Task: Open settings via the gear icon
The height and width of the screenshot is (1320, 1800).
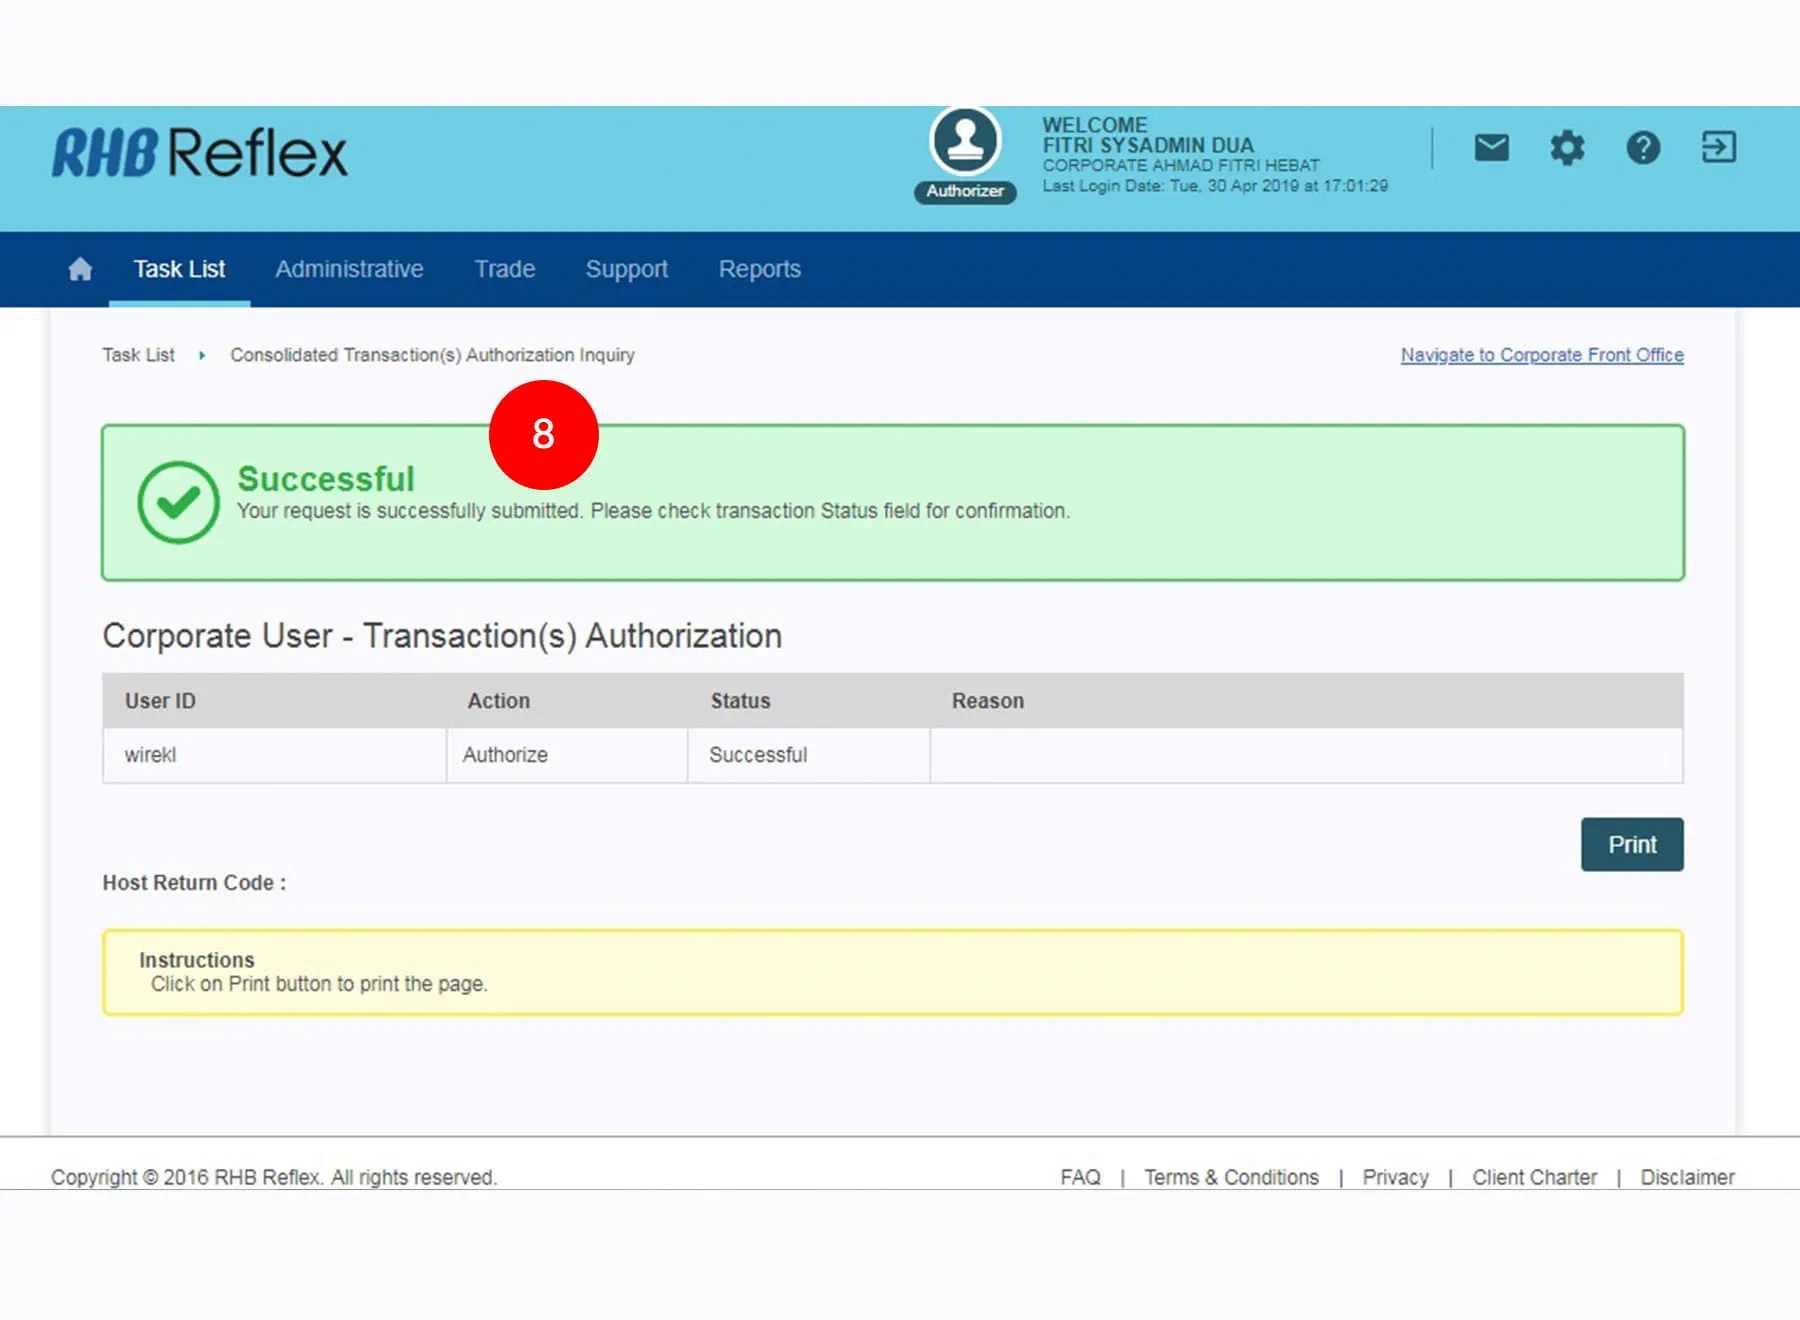Action: point(1567,148)
